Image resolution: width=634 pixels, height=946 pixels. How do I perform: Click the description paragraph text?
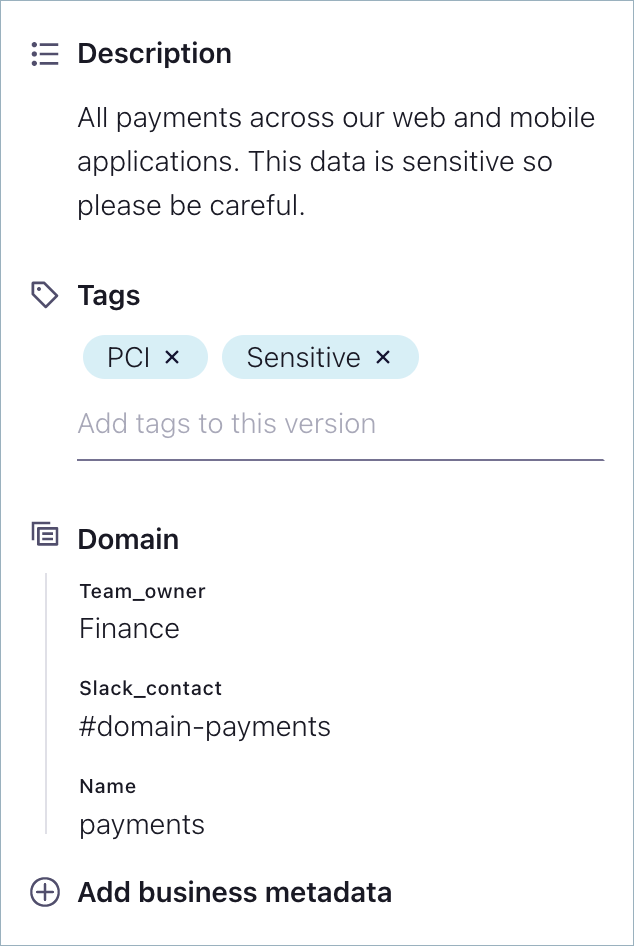coord(336,161)
